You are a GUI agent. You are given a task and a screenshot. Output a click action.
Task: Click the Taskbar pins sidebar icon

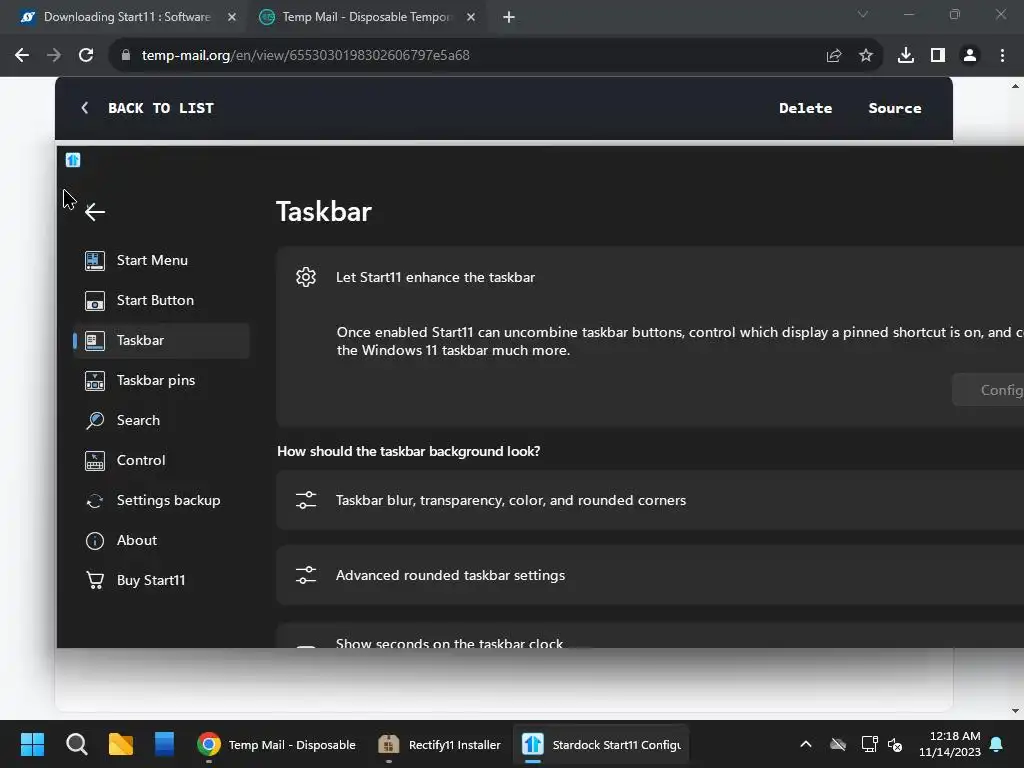(95, 381)
